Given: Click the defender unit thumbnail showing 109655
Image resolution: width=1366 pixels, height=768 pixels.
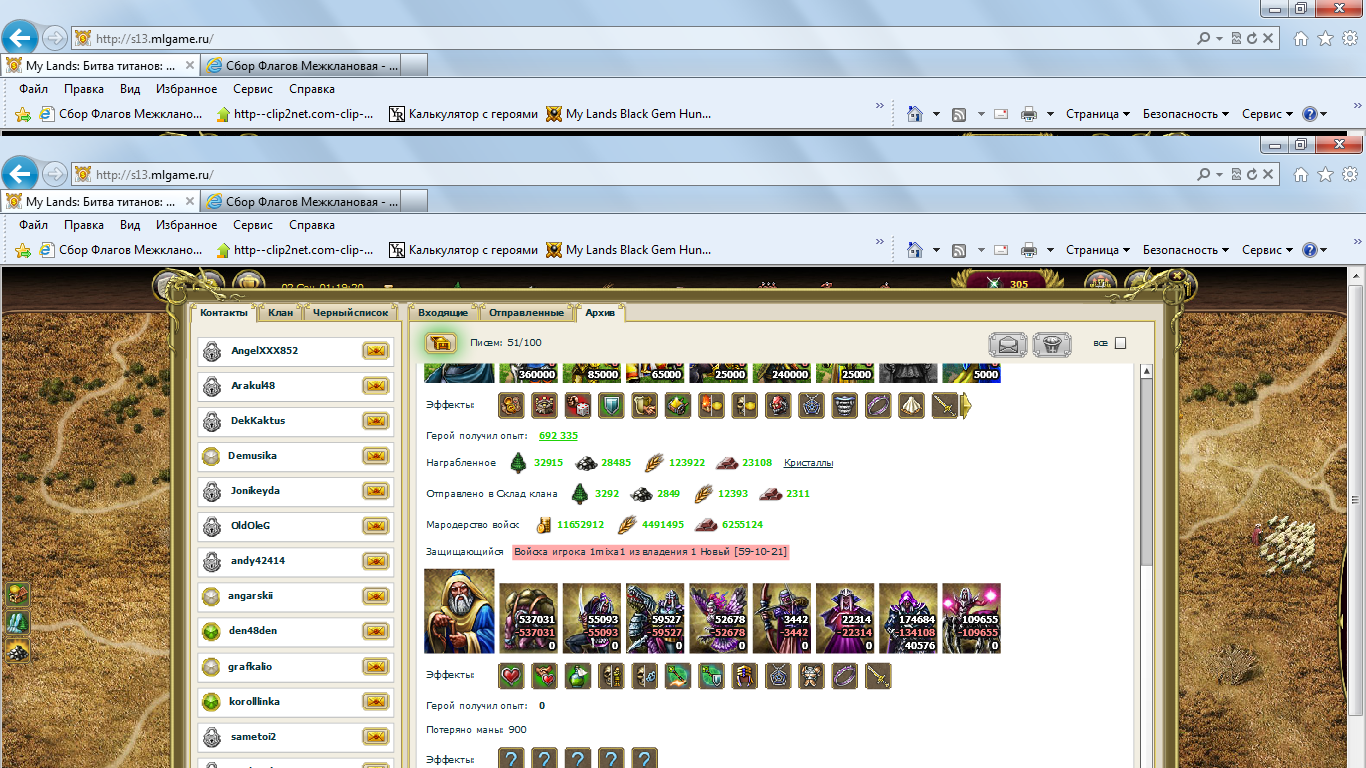Looking at the screenshot, I should tap(971, 619).
